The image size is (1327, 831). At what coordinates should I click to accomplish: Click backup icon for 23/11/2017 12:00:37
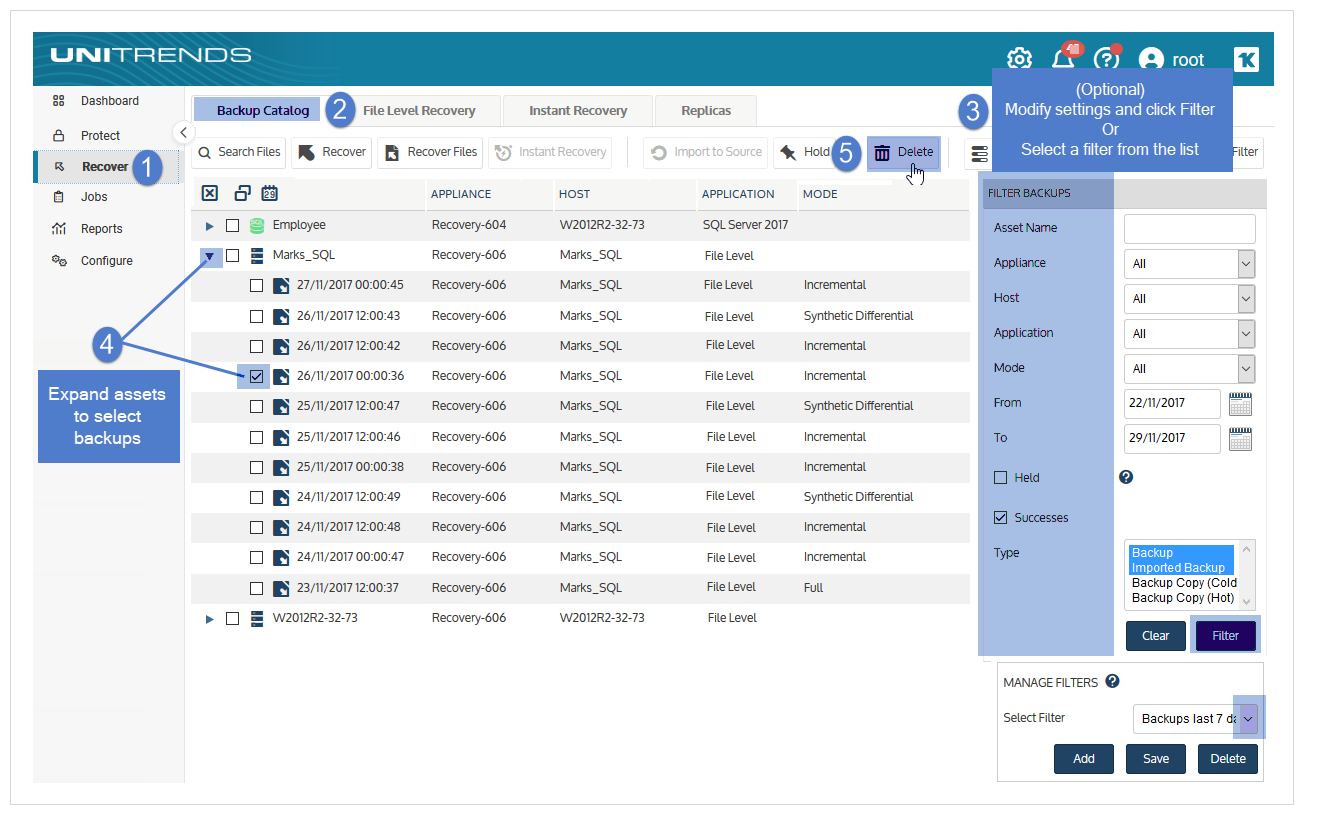[x=281, y=587]
